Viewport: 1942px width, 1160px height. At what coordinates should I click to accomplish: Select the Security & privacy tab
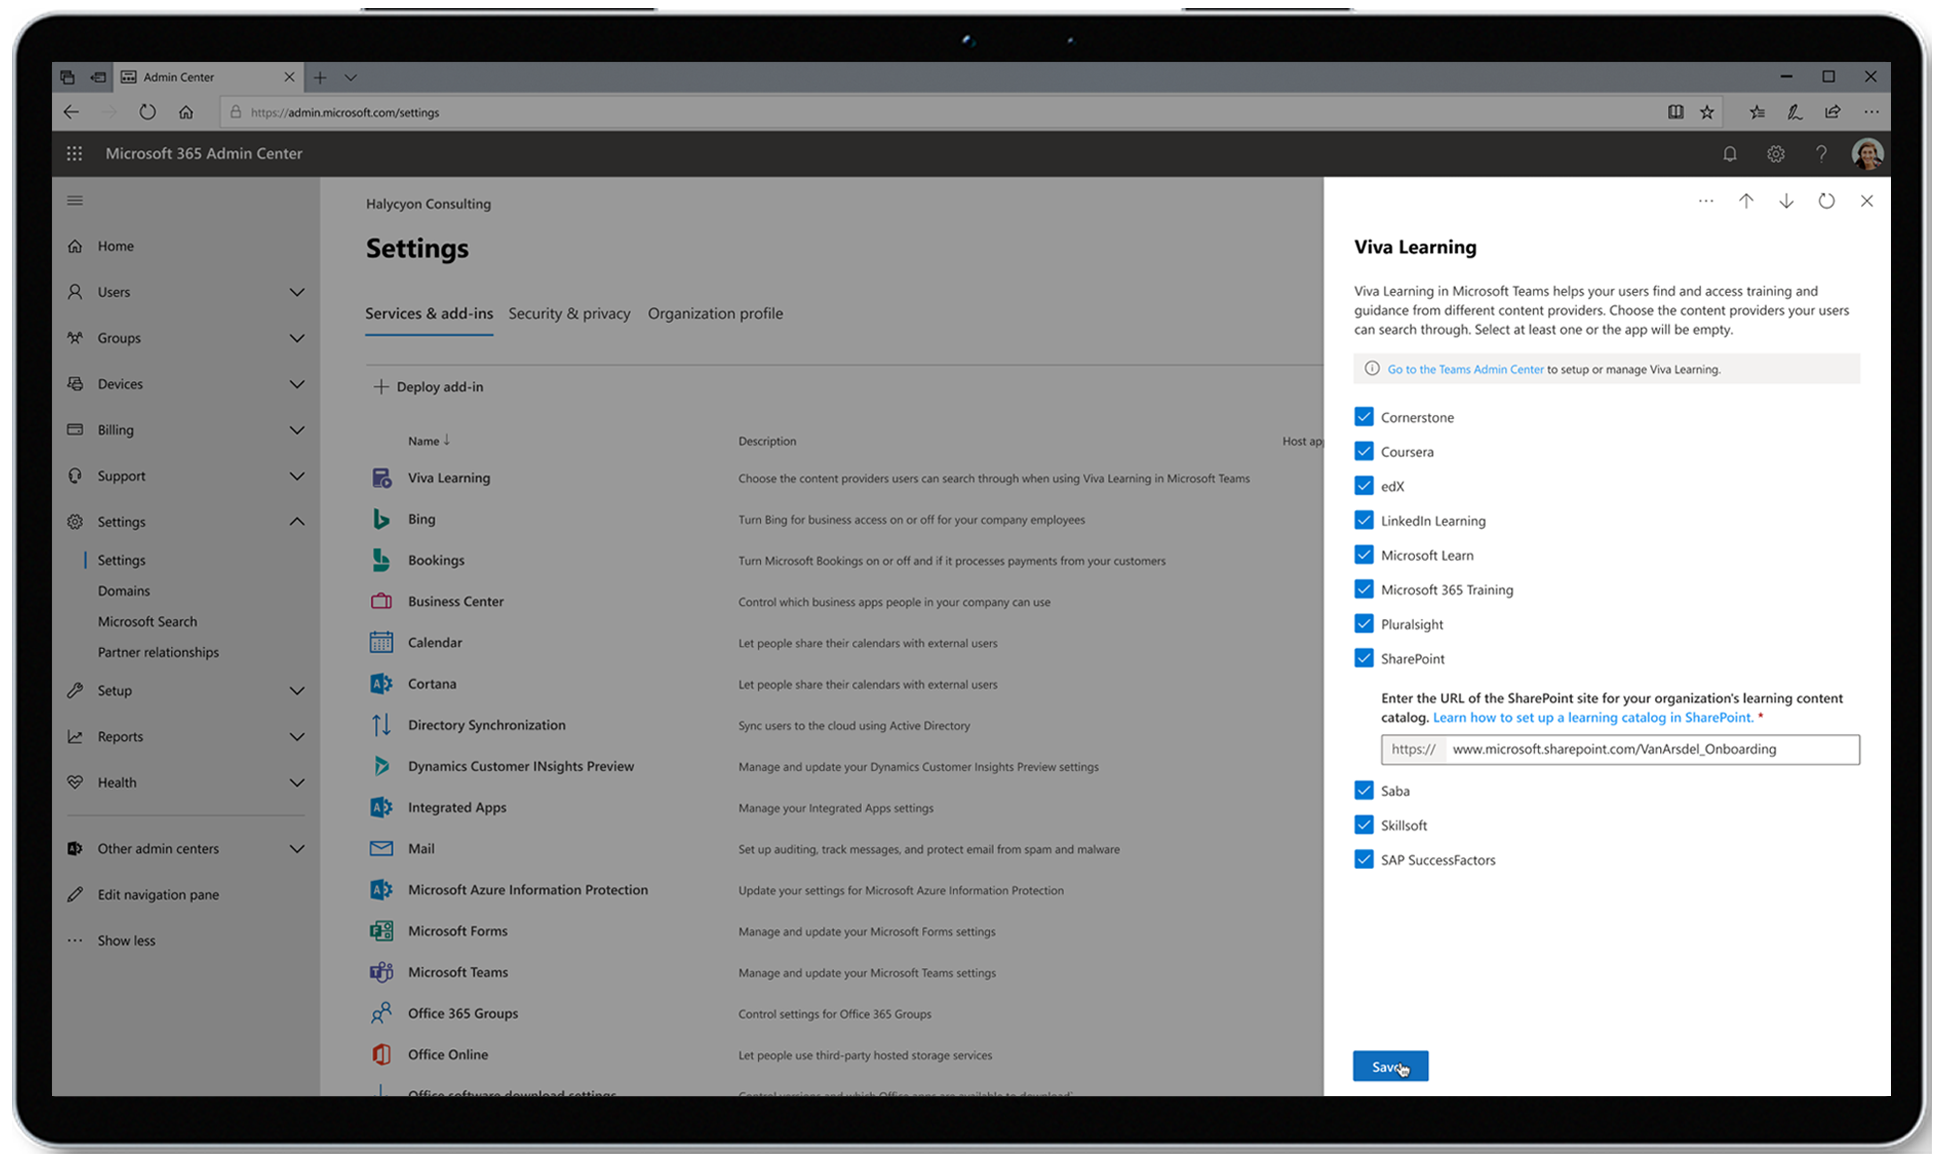pos(569,312)
